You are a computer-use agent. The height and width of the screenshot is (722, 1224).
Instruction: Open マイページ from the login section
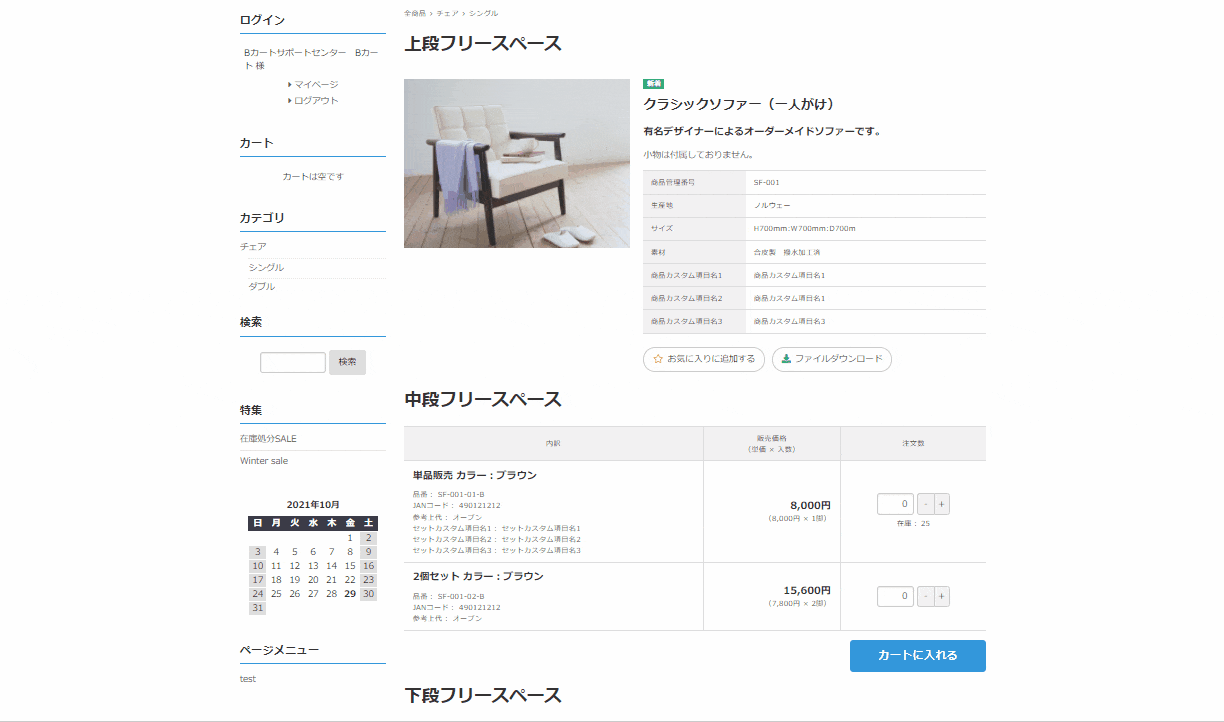coord(316,85)
